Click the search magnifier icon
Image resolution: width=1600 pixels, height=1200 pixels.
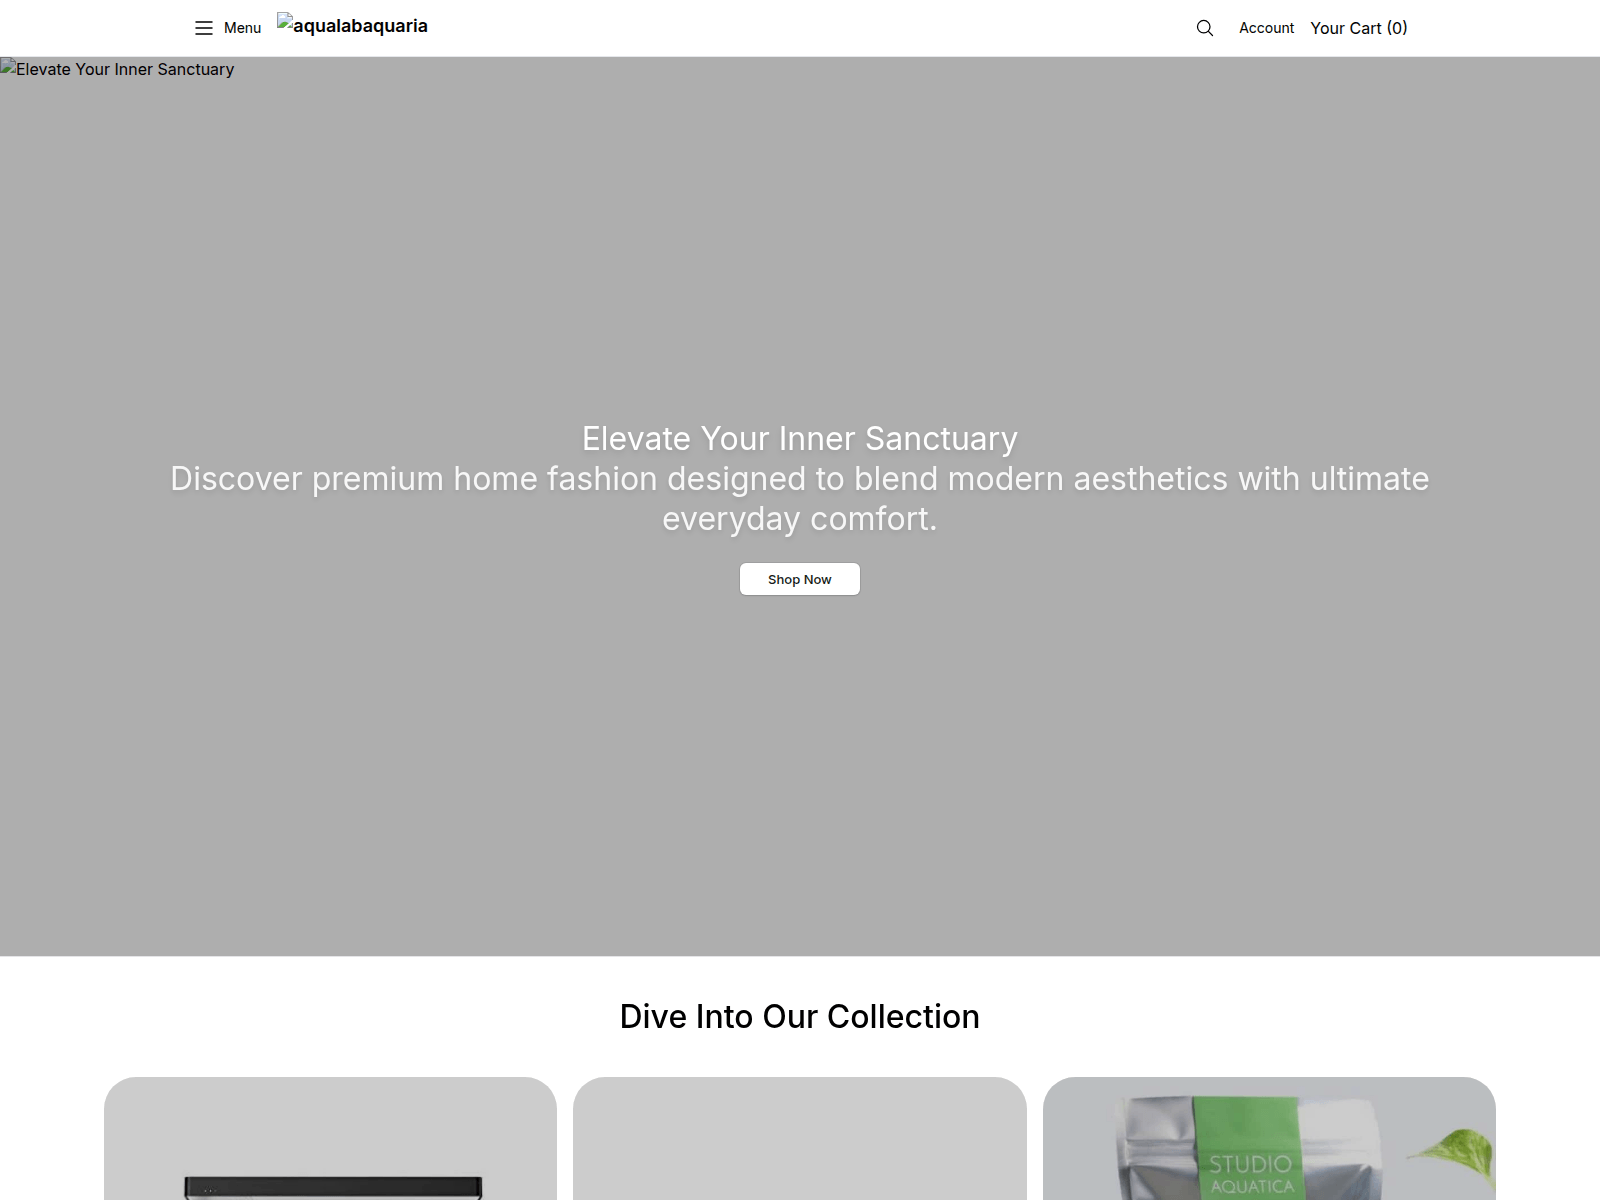1205,28
